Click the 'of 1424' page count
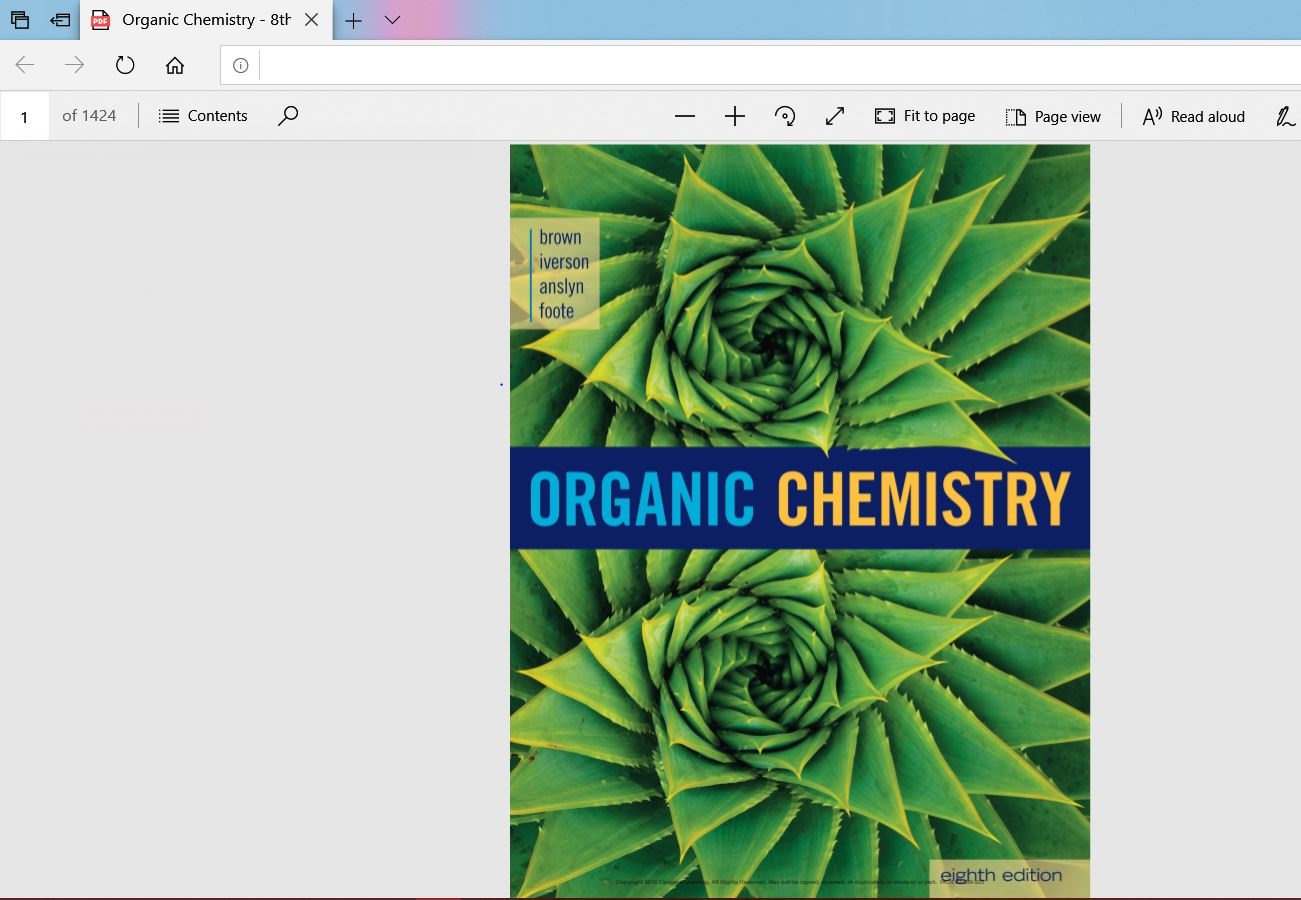This screenshot has width=1301, height=900. (x=89, y=116)
